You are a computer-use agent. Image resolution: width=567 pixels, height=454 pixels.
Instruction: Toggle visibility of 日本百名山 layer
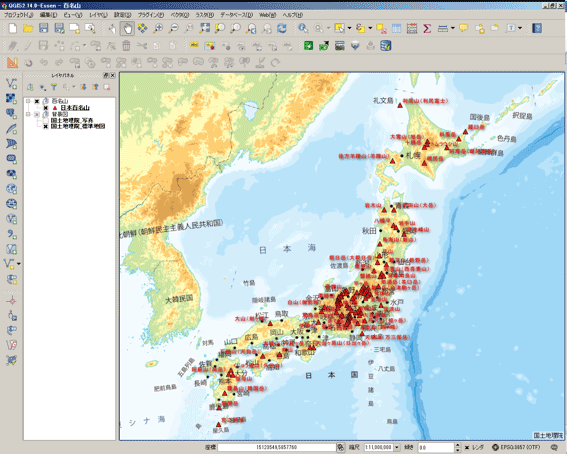click(46, 108)
